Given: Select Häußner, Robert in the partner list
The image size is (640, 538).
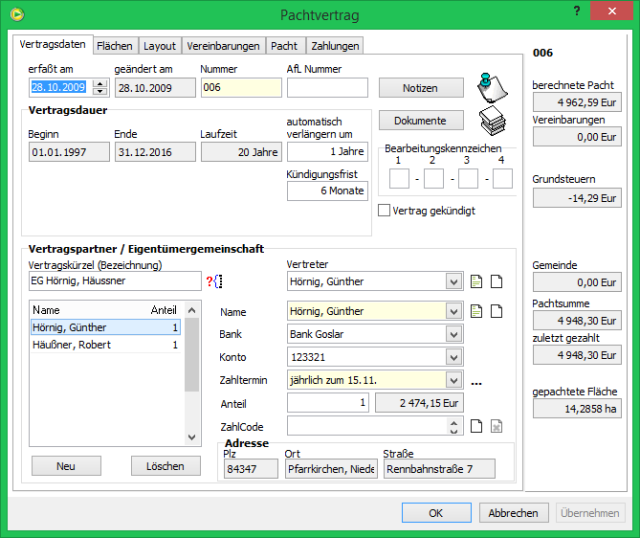Looking at the screenshot, I should coord(72,345).
